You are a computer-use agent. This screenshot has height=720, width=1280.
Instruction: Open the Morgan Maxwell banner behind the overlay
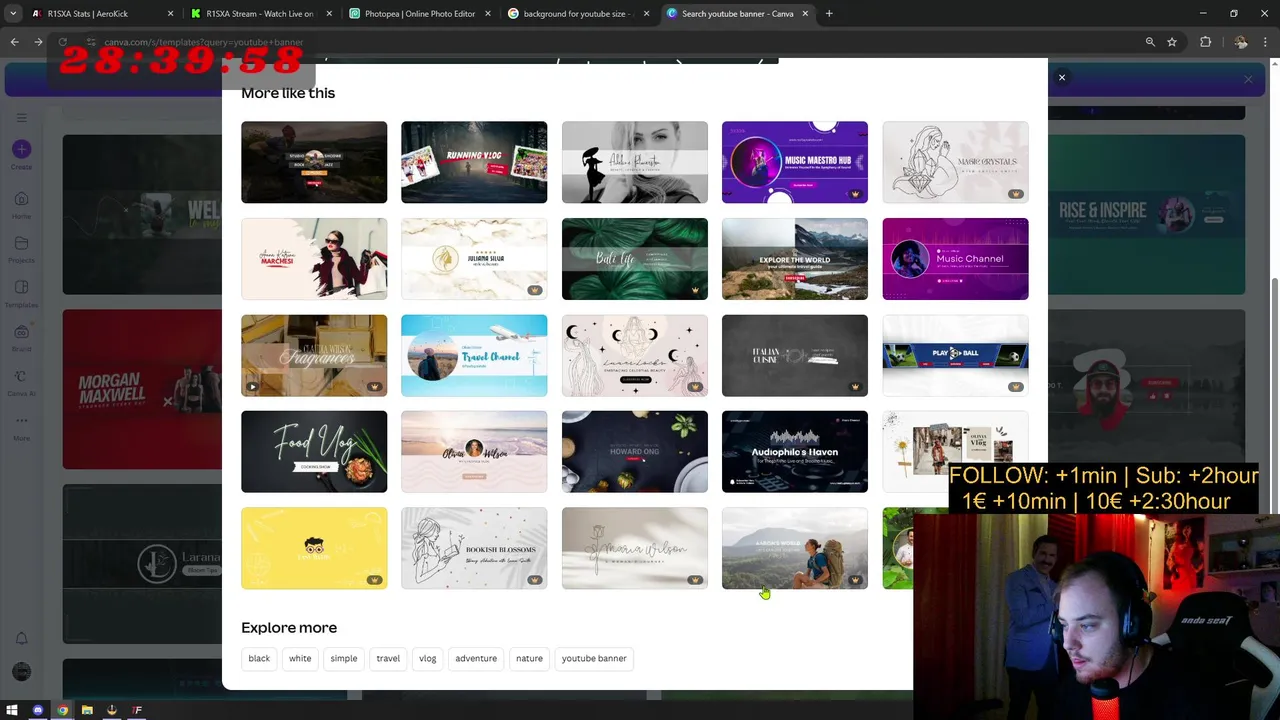[x=142, y=389]
